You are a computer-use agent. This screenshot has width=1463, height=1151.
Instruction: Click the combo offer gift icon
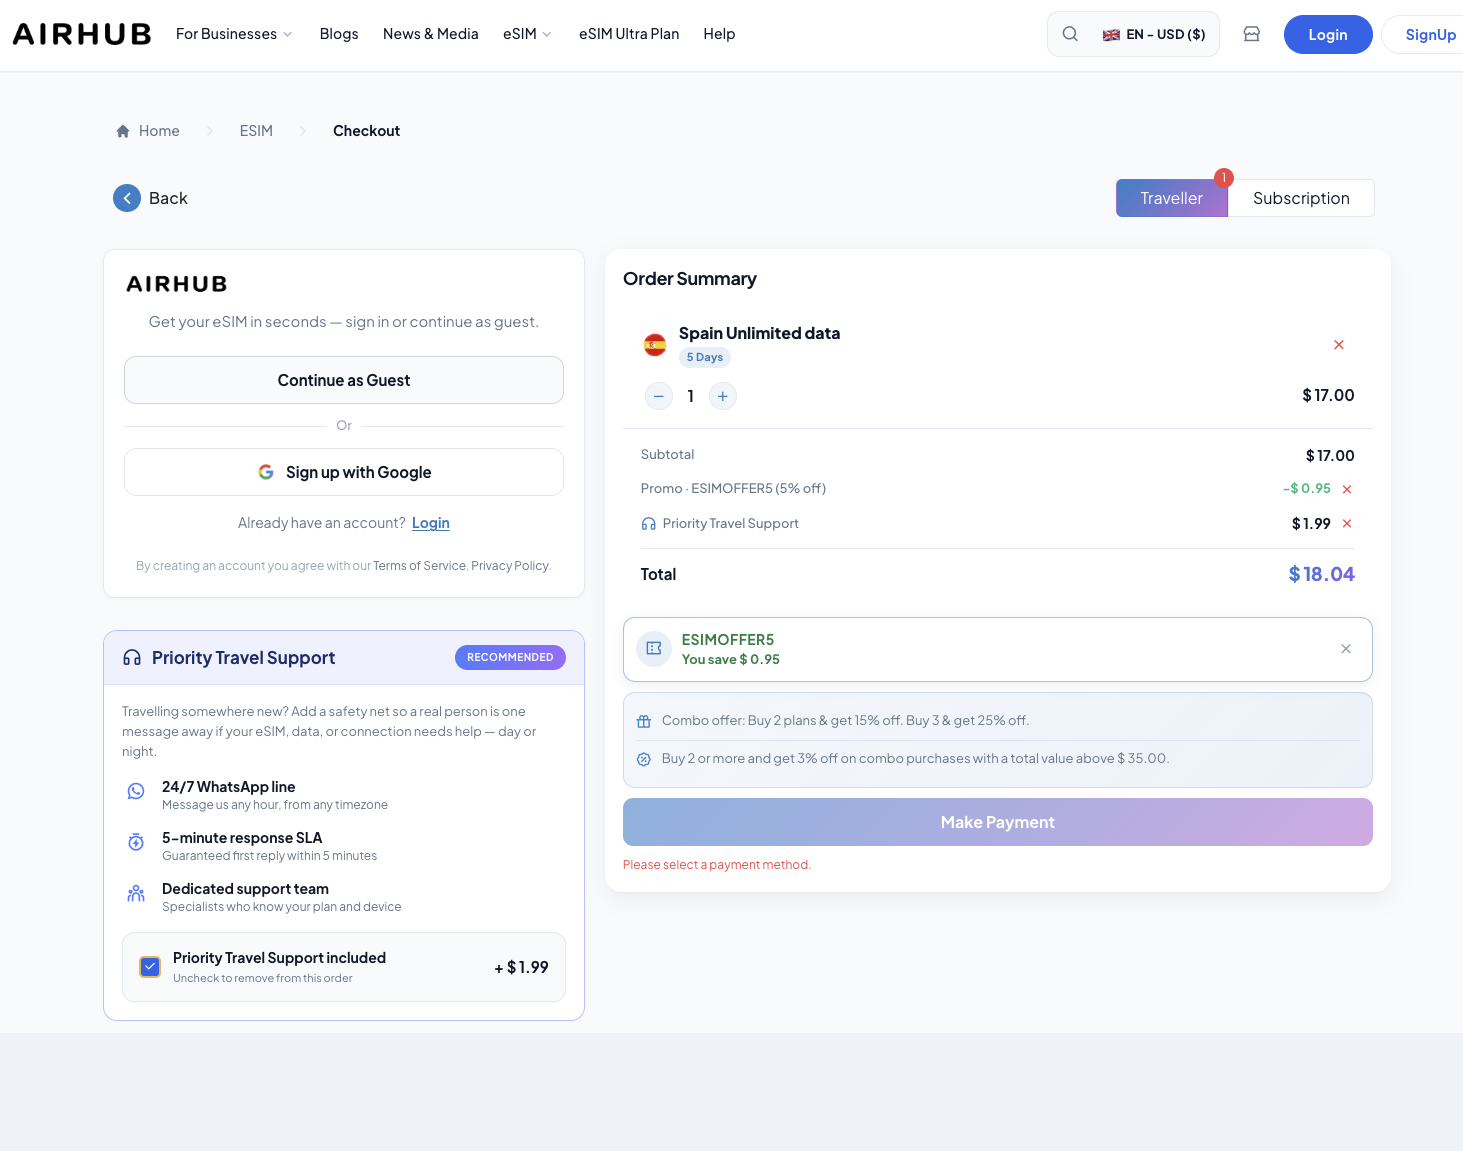pos(644,721)
